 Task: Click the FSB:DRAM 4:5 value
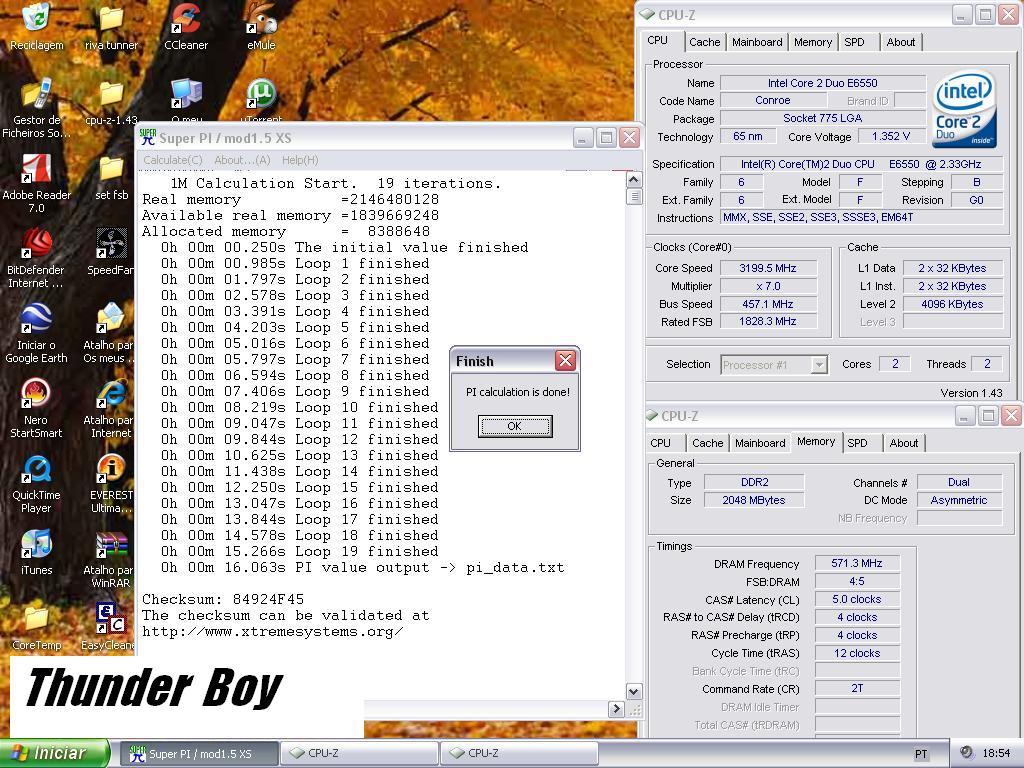tap(857, 581)
